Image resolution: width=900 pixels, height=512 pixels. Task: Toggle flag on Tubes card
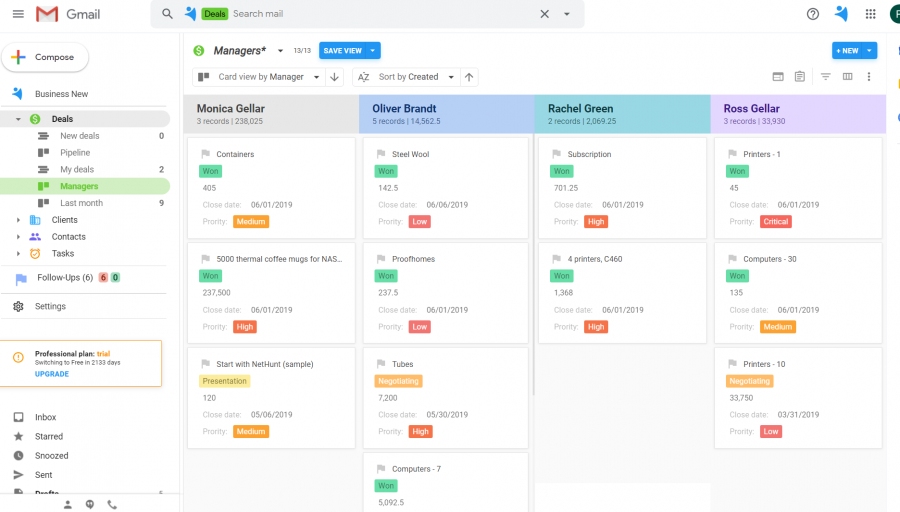381,364
